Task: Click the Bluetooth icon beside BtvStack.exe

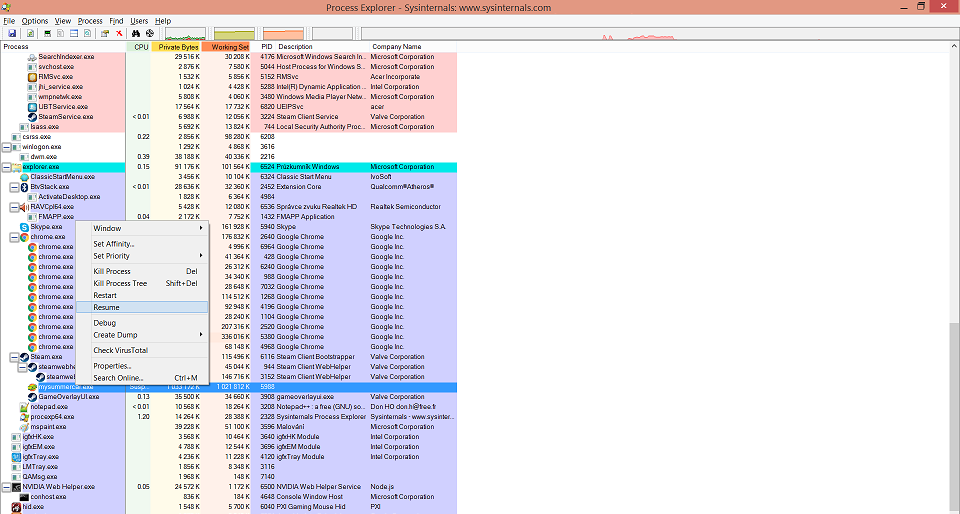Action: click(x=24, y=187)
